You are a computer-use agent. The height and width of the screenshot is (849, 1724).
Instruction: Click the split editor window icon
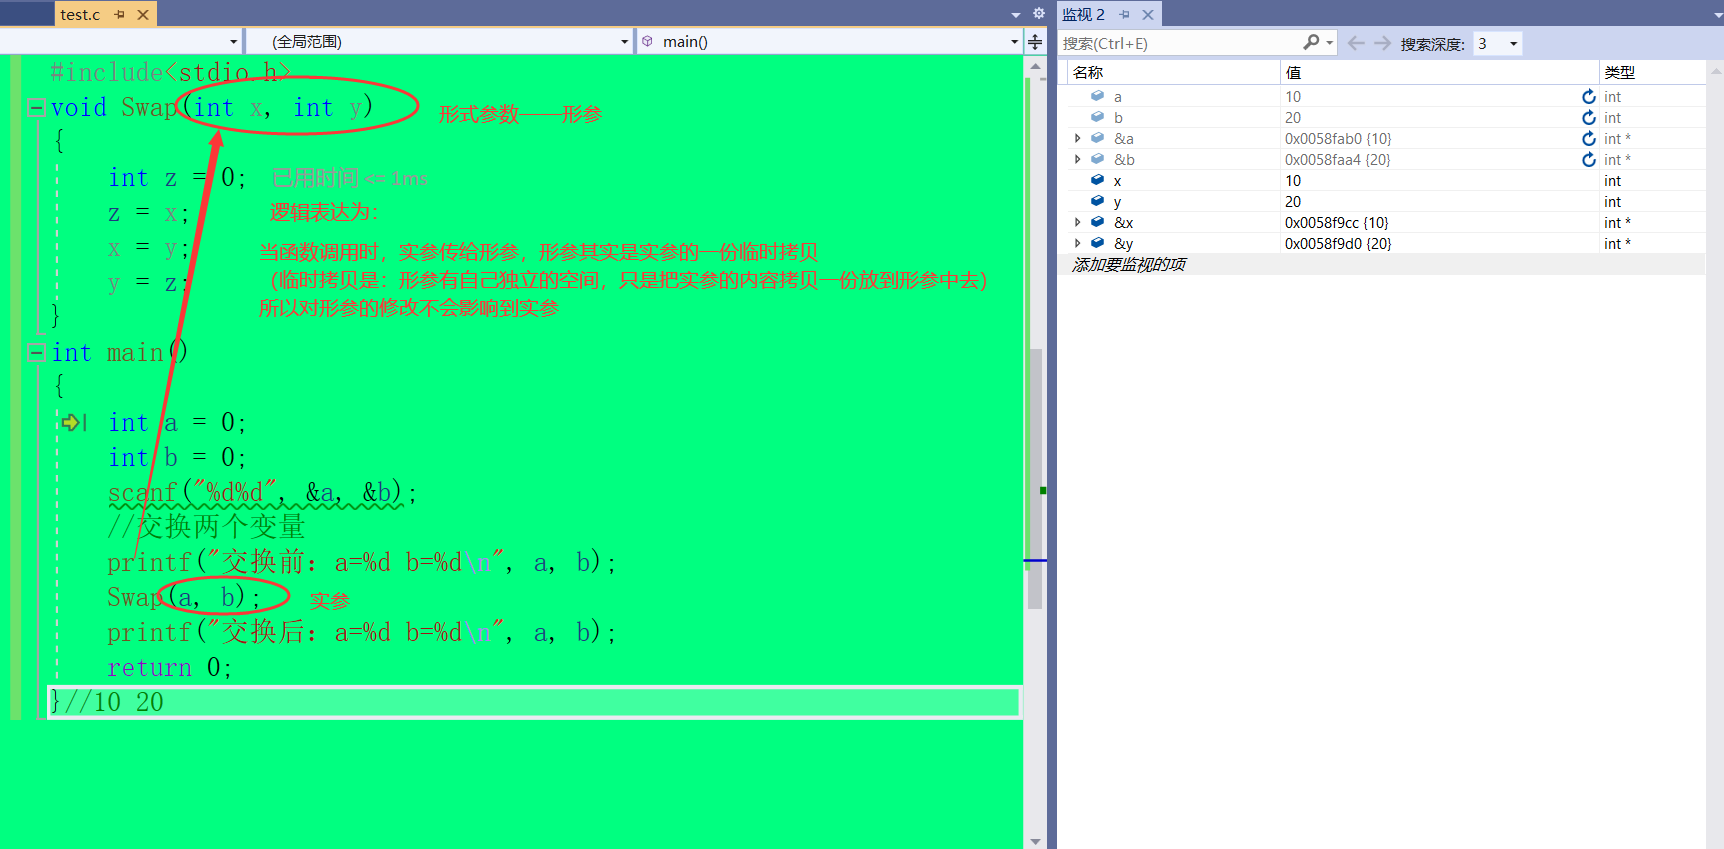click(x=1035, y=41)
